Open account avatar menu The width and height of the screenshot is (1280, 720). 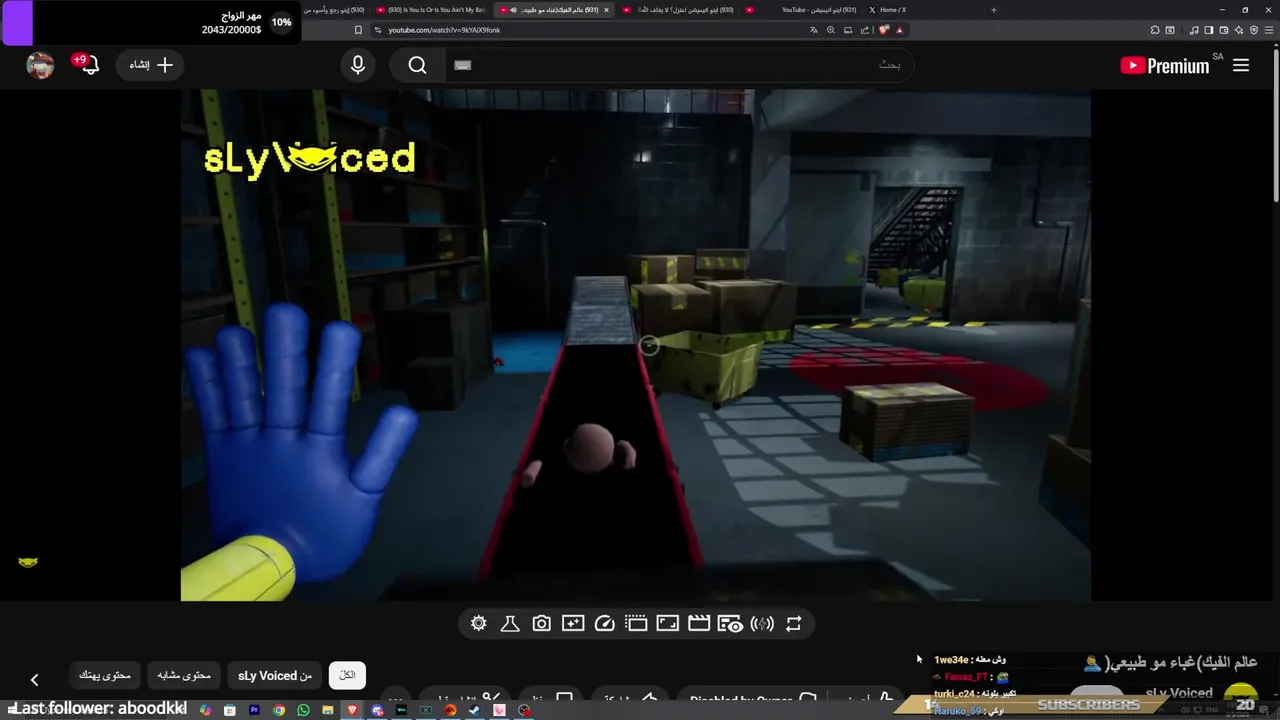pos(40,65)
